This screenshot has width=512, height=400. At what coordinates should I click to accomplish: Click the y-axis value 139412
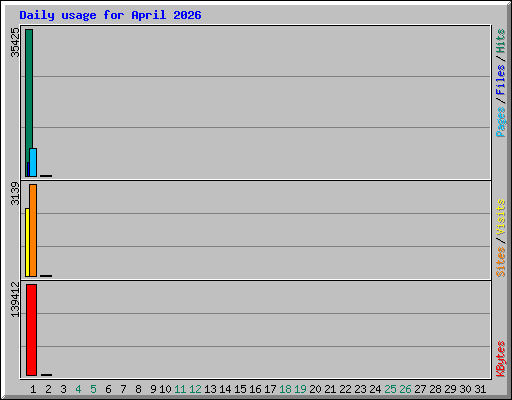pyautogui.click(x=15, y=299)
